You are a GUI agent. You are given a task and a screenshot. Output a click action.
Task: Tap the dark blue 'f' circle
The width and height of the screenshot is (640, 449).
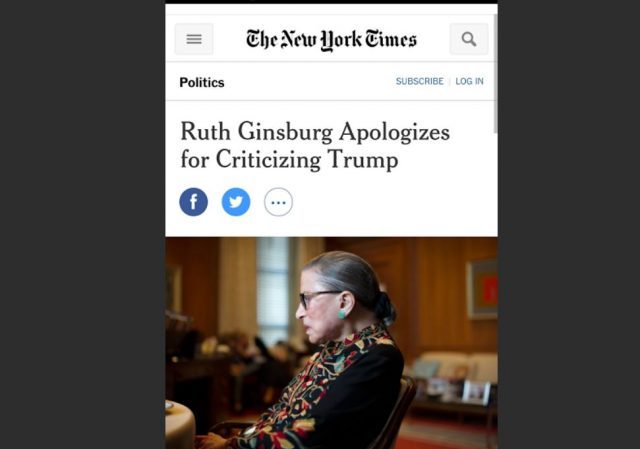point(193,202)
